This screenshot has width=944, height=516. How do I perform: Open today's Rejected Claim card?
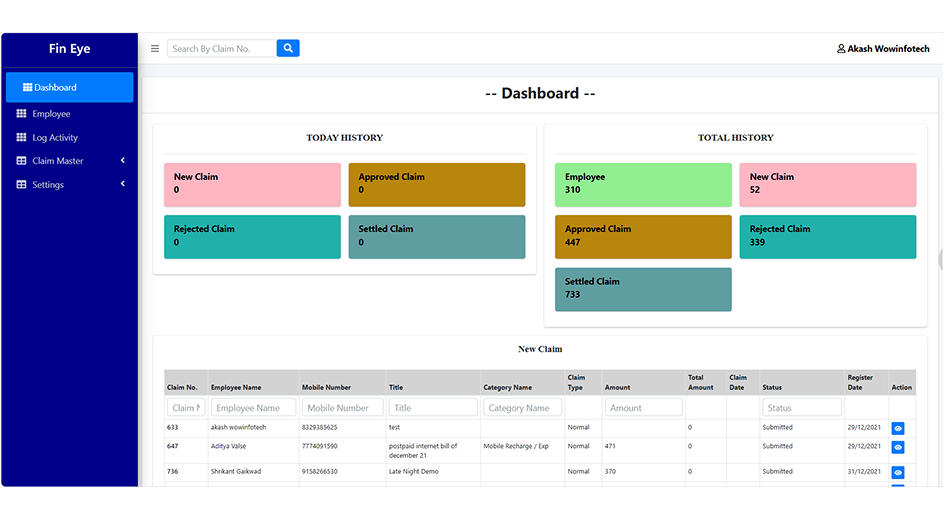pos(252,237)
